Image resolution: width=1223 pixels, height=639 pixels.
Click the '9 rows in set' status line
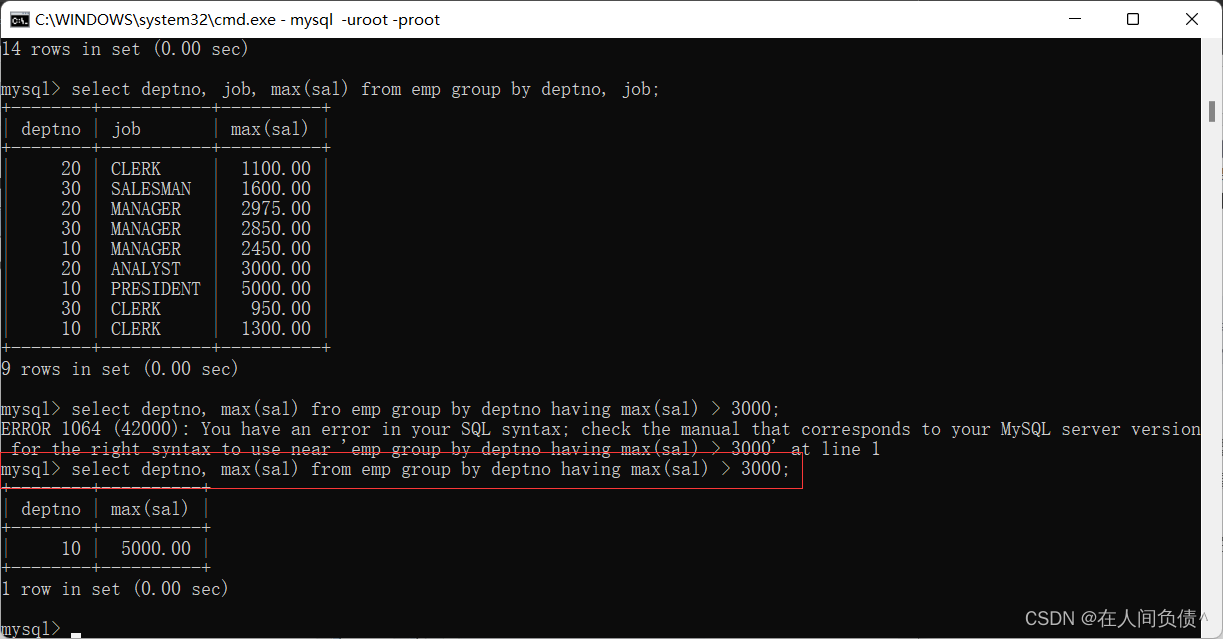click(x=120, y=369)
